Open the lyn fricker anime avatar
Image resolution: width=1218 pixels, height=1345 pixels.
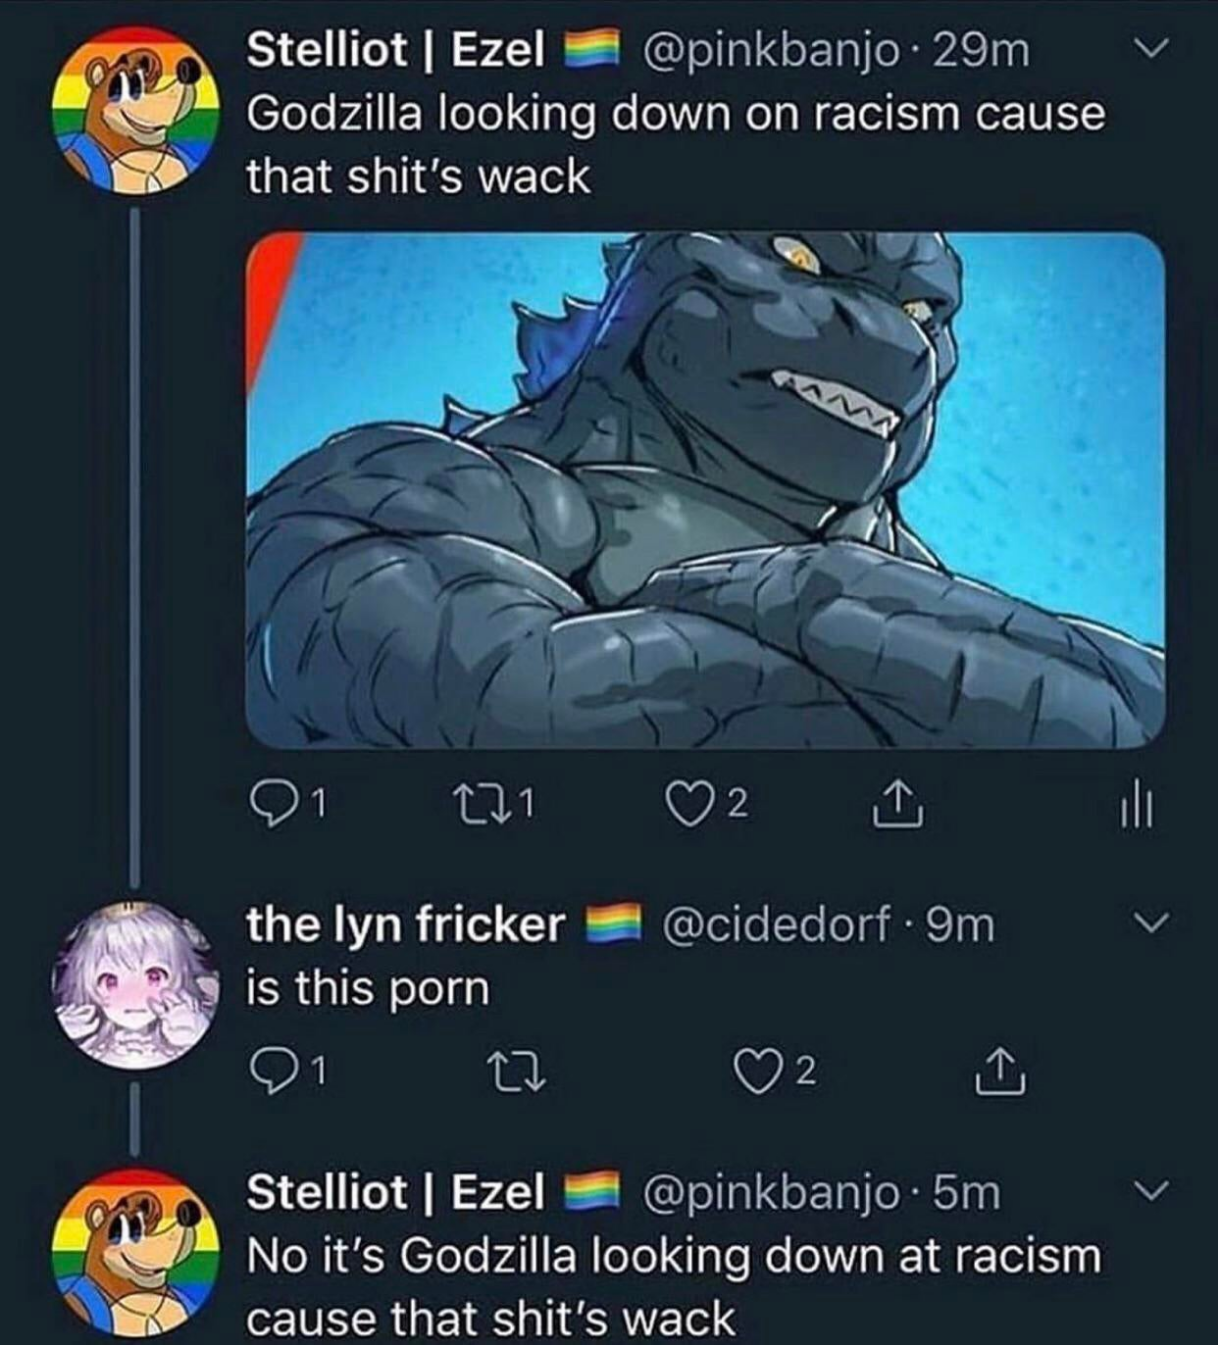[x=136, y=986]
